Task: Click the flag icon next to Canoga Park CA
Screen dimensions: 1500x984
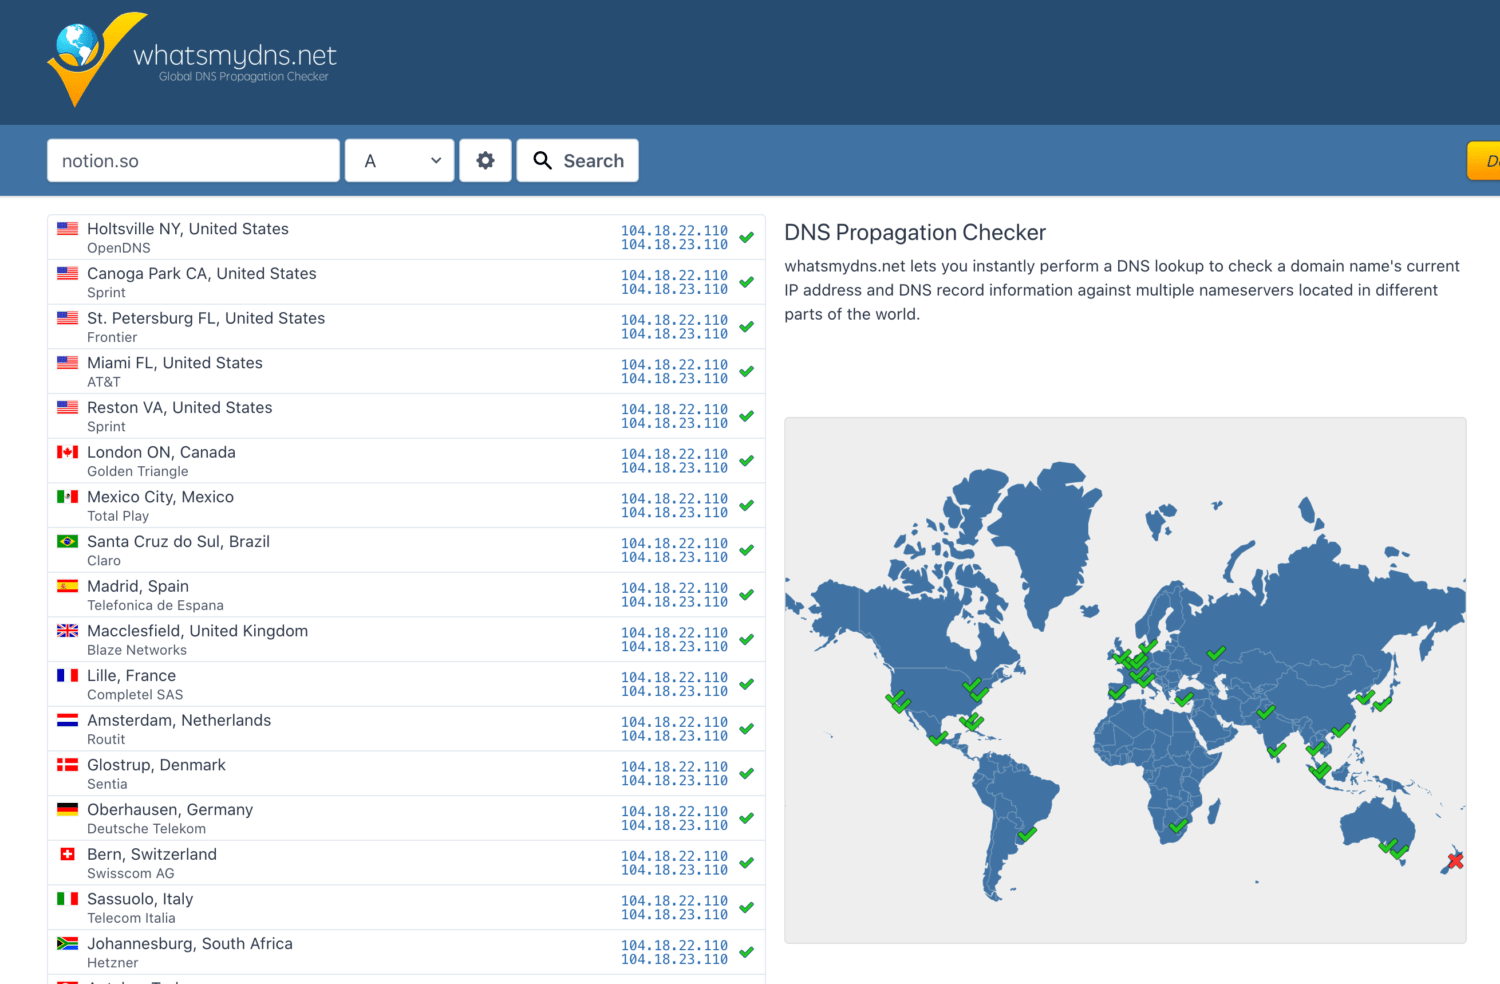Action: 67,273
